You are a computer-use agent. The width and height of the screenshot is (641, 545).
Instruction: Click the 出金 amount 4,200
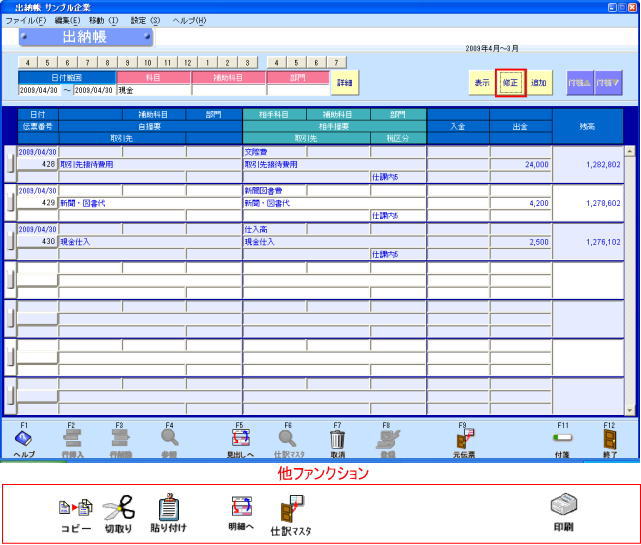539,203
